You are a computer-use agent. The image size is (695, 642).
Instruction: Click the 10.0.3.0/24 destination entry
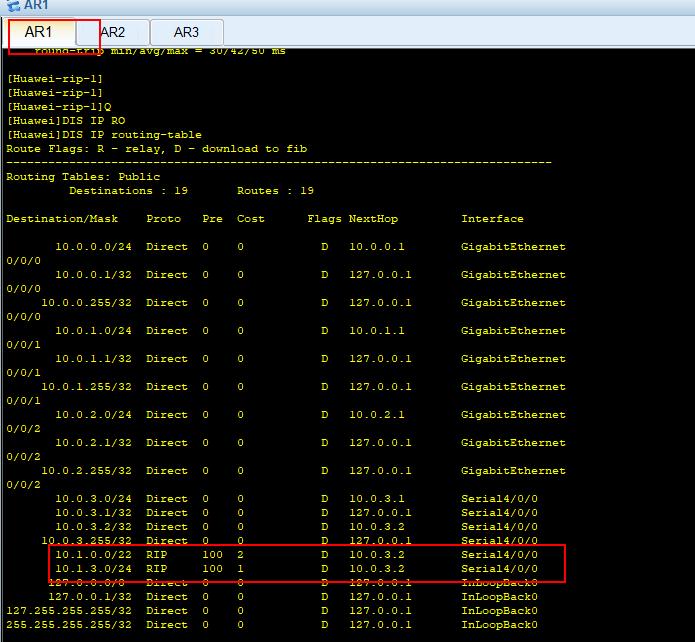93,498
